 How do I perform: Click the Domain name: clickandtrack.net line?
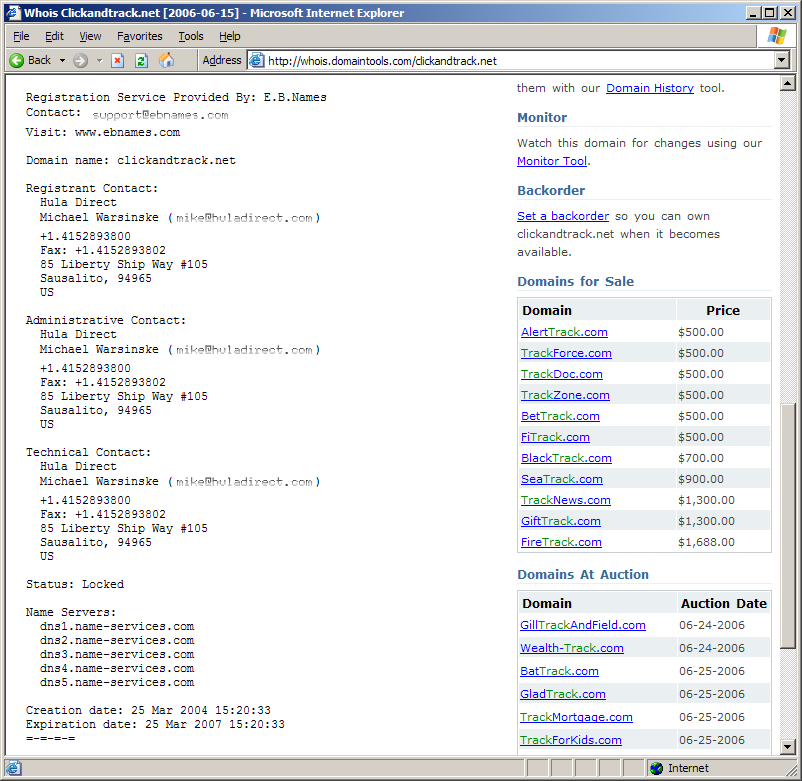(131, 161)
